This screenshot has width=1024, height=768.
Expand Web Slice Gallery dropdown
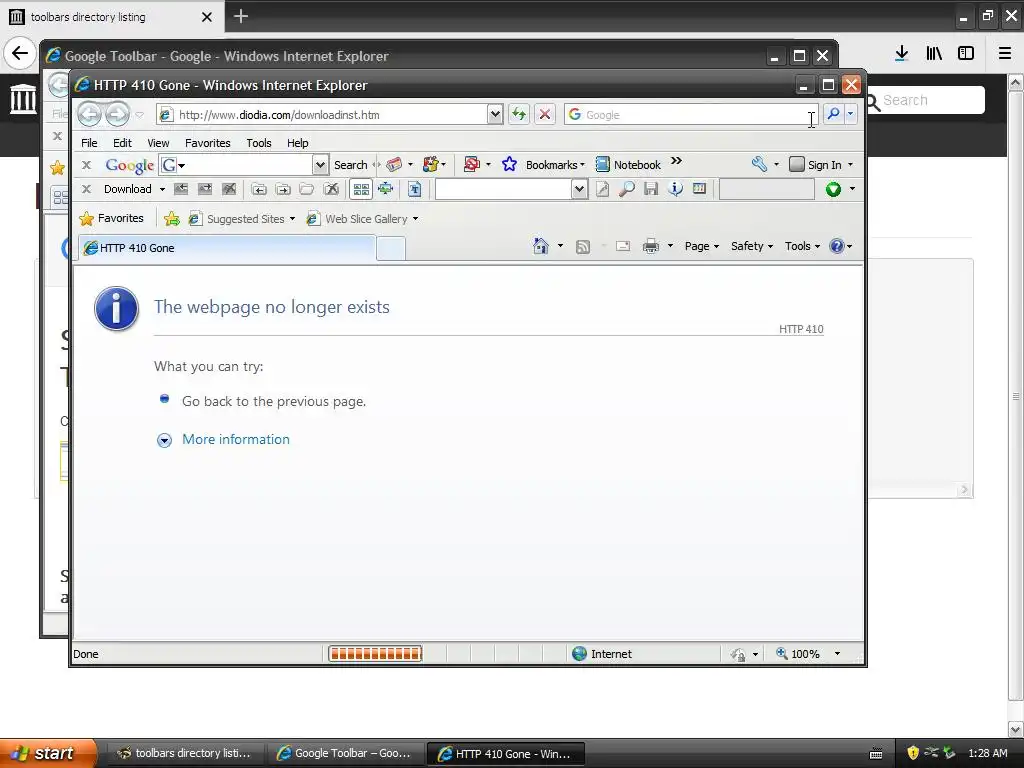point(415,219)
